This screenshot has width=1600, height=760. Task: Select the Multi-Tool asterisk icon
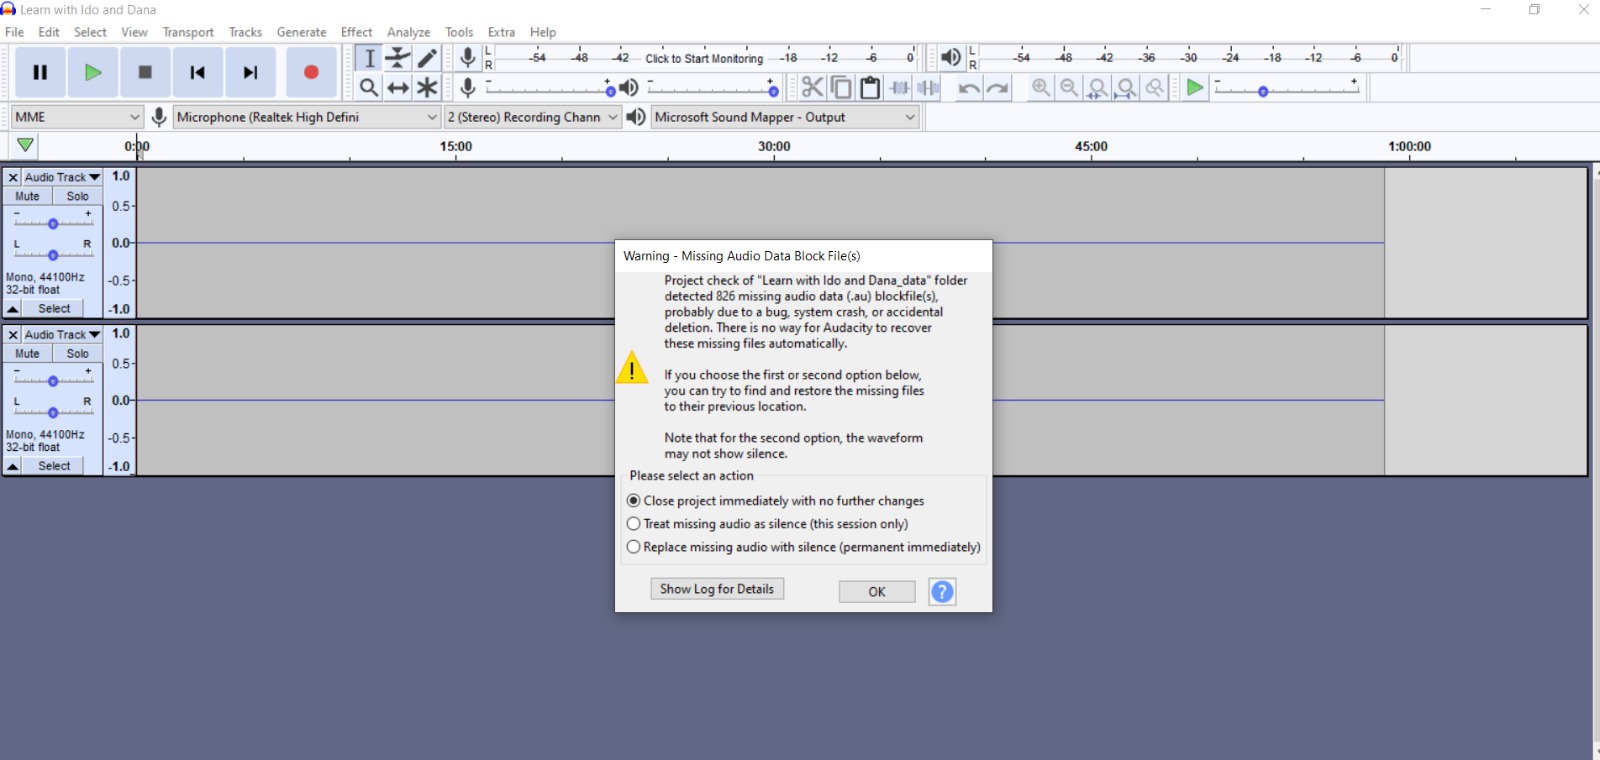[x=427, y=88]
